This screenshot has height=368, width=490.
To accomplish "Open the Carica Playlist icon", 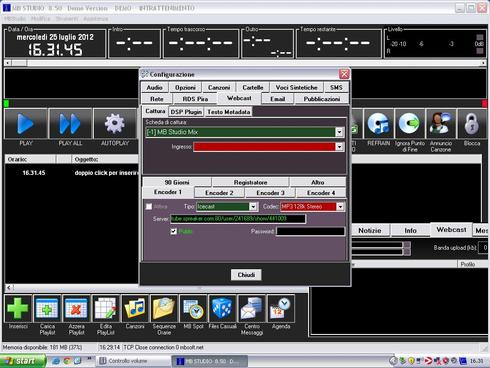I will [47, 309].
